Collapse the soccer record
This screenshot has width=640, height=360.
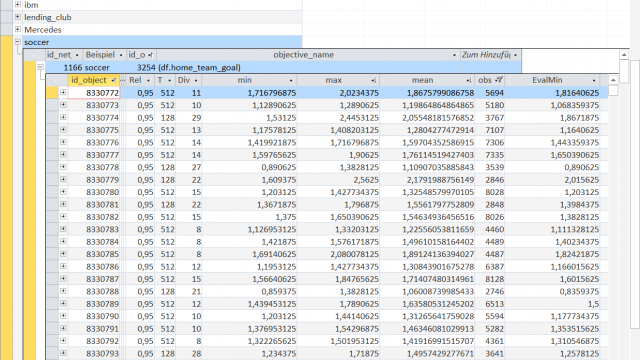pyautogui.click(x=18, y=42)
